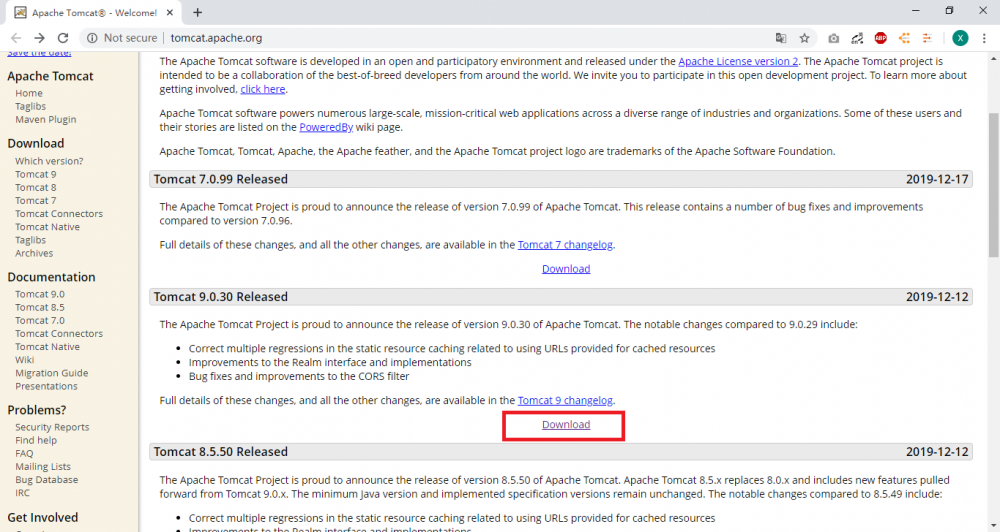
Task: Open the Bug Database link
Action: pos(47,480)
